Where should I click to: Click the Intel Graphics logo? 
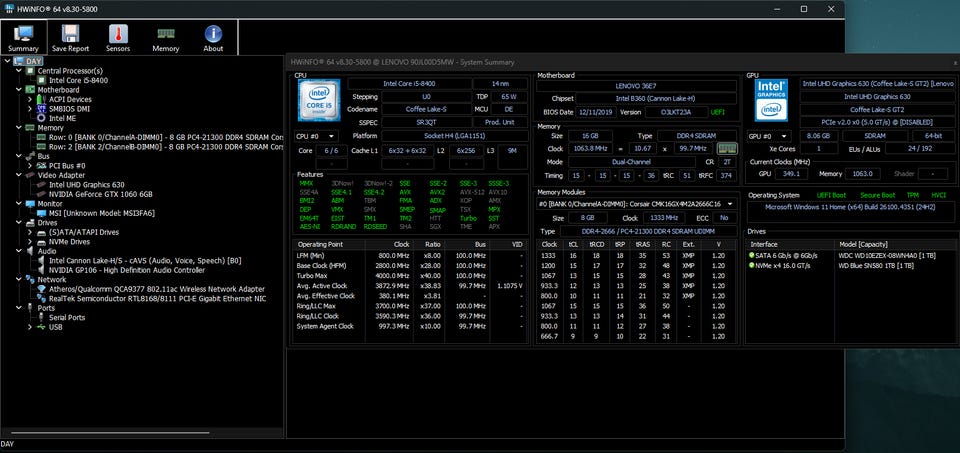(x=773, y=99)
